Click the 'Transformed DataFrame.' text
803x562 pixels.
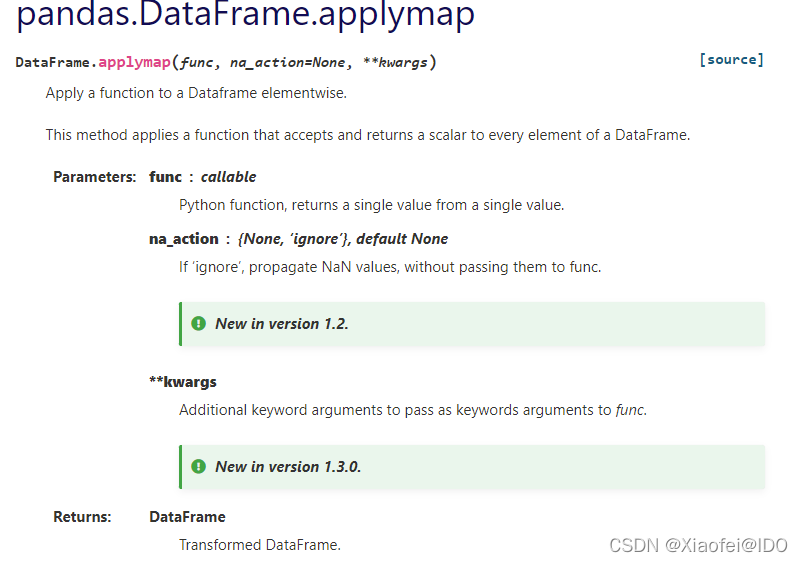click(260, 545)
